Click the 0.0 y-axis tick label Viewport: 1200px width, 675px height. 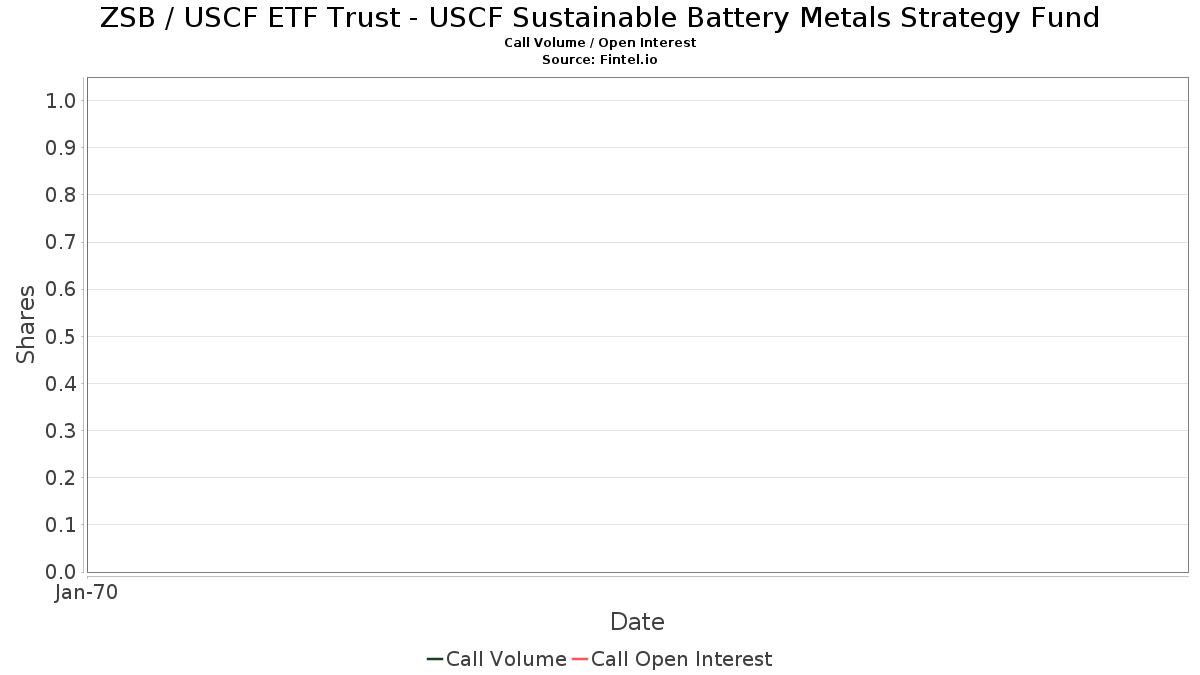(61, 572)
